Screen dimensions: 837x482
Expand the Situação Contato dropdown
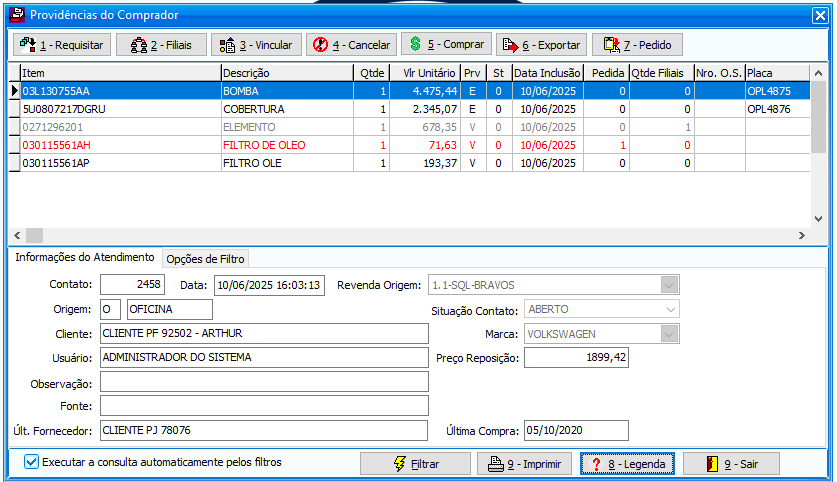coord(670,310)
